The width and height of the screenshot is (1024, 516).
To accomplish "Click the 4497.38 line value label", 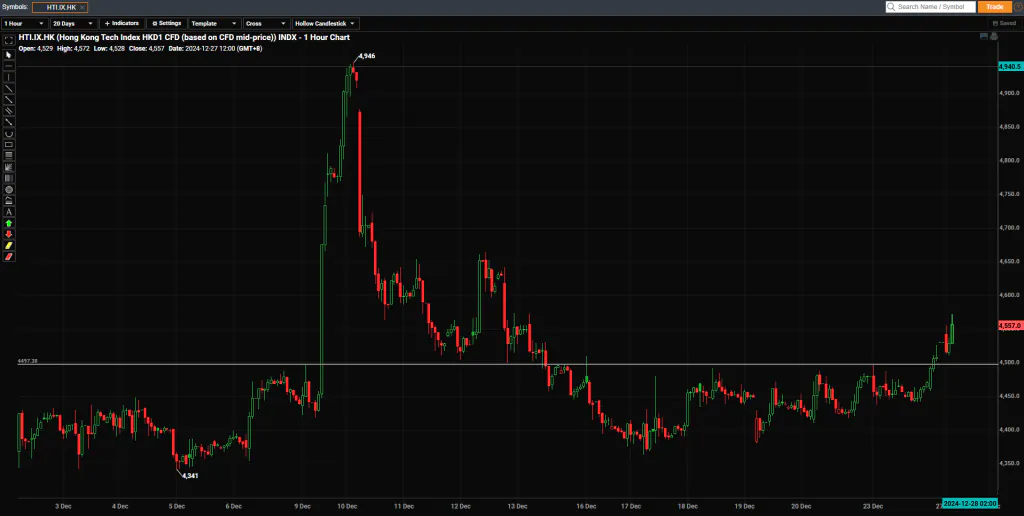I will point(27,360).
